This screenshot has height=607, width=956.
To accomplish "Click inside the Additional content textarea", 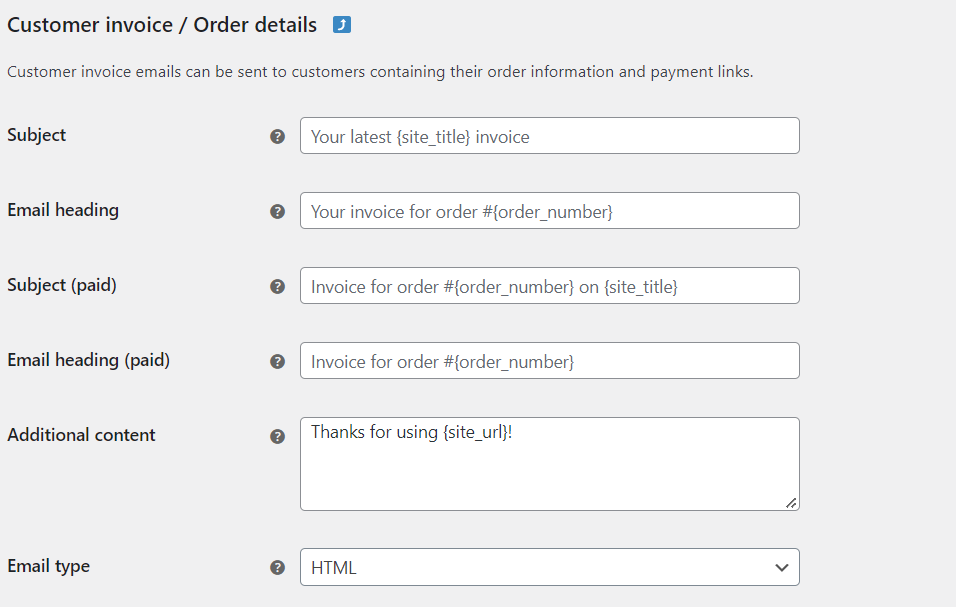I will click(x=549, y=464).
